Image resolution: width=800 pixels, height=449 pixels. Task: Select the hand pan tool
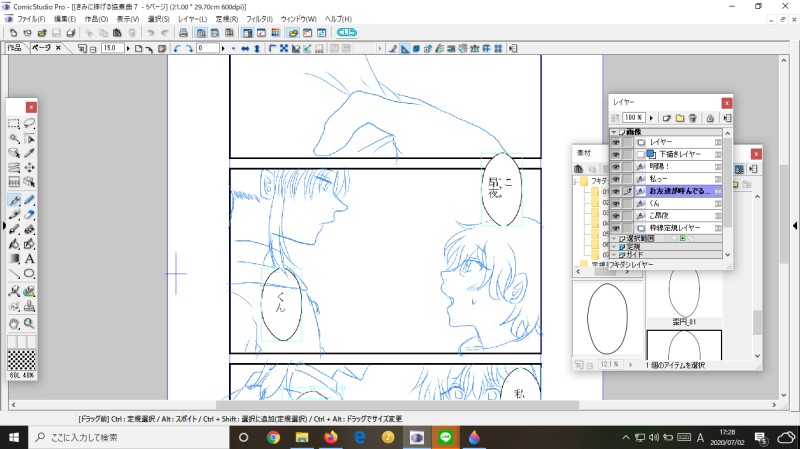point(14,323)
